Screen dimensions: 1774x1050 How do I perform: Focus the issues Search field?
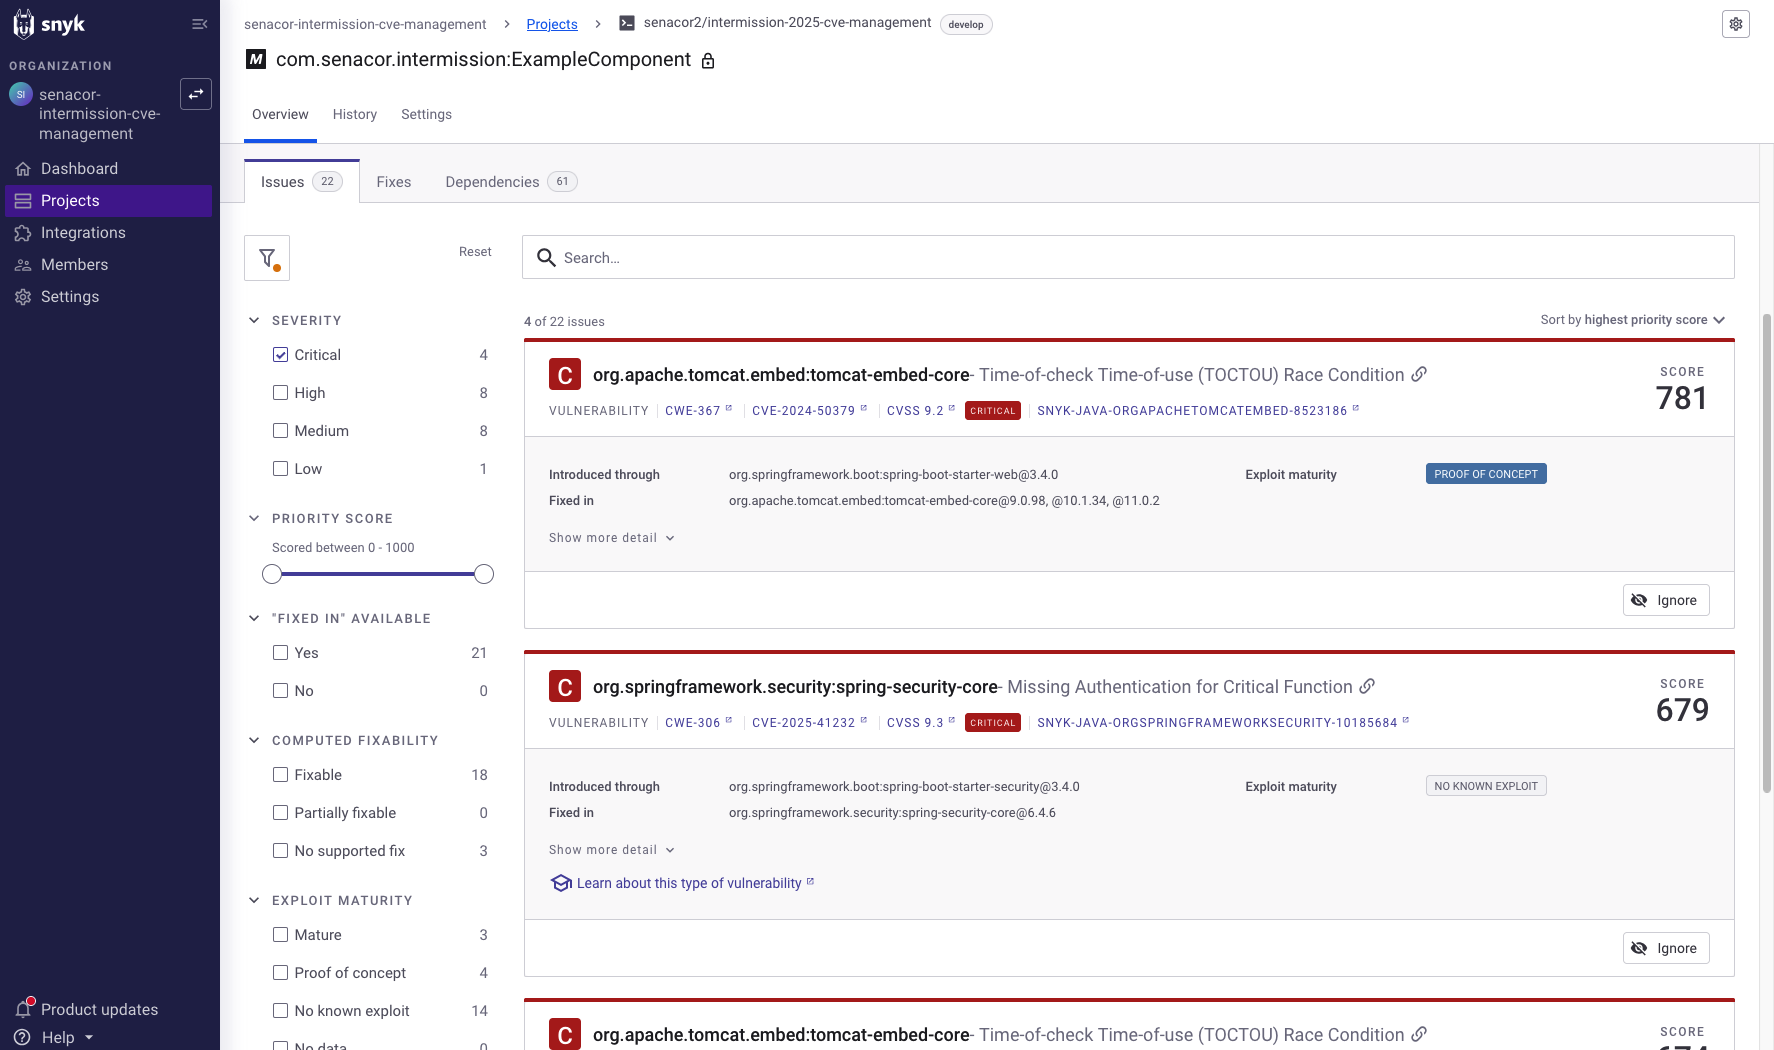[x=1128, y=257]
